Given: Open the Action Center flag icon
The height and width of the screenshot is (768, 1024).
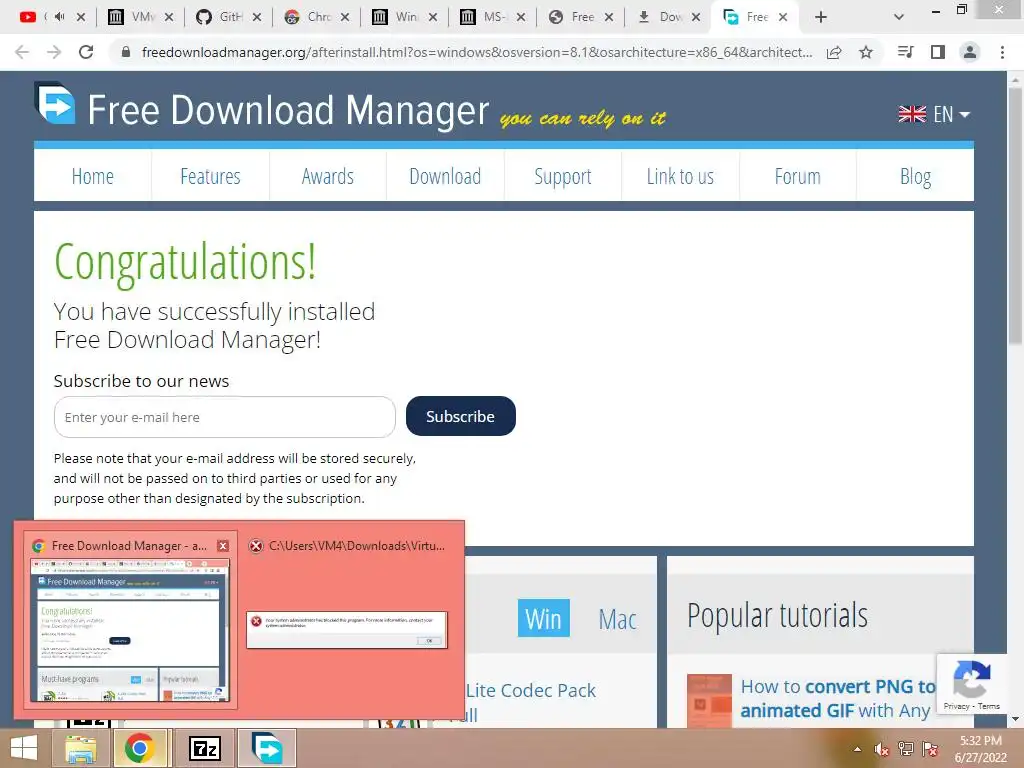Looking at the screenshot, I should (x=930, y=749).
